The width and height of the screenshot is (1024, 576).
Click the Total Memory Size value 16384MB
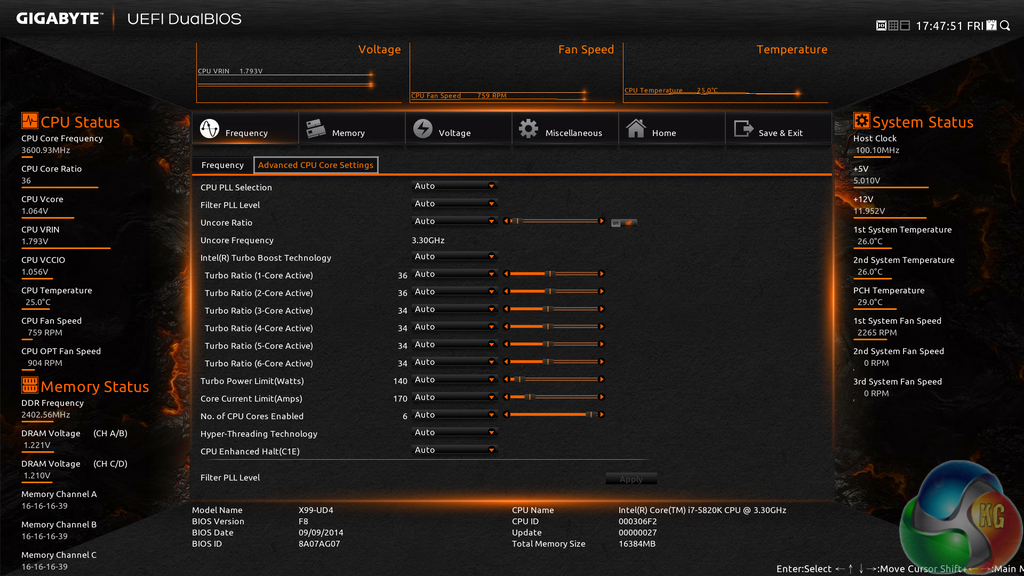(x=637, y=543)
